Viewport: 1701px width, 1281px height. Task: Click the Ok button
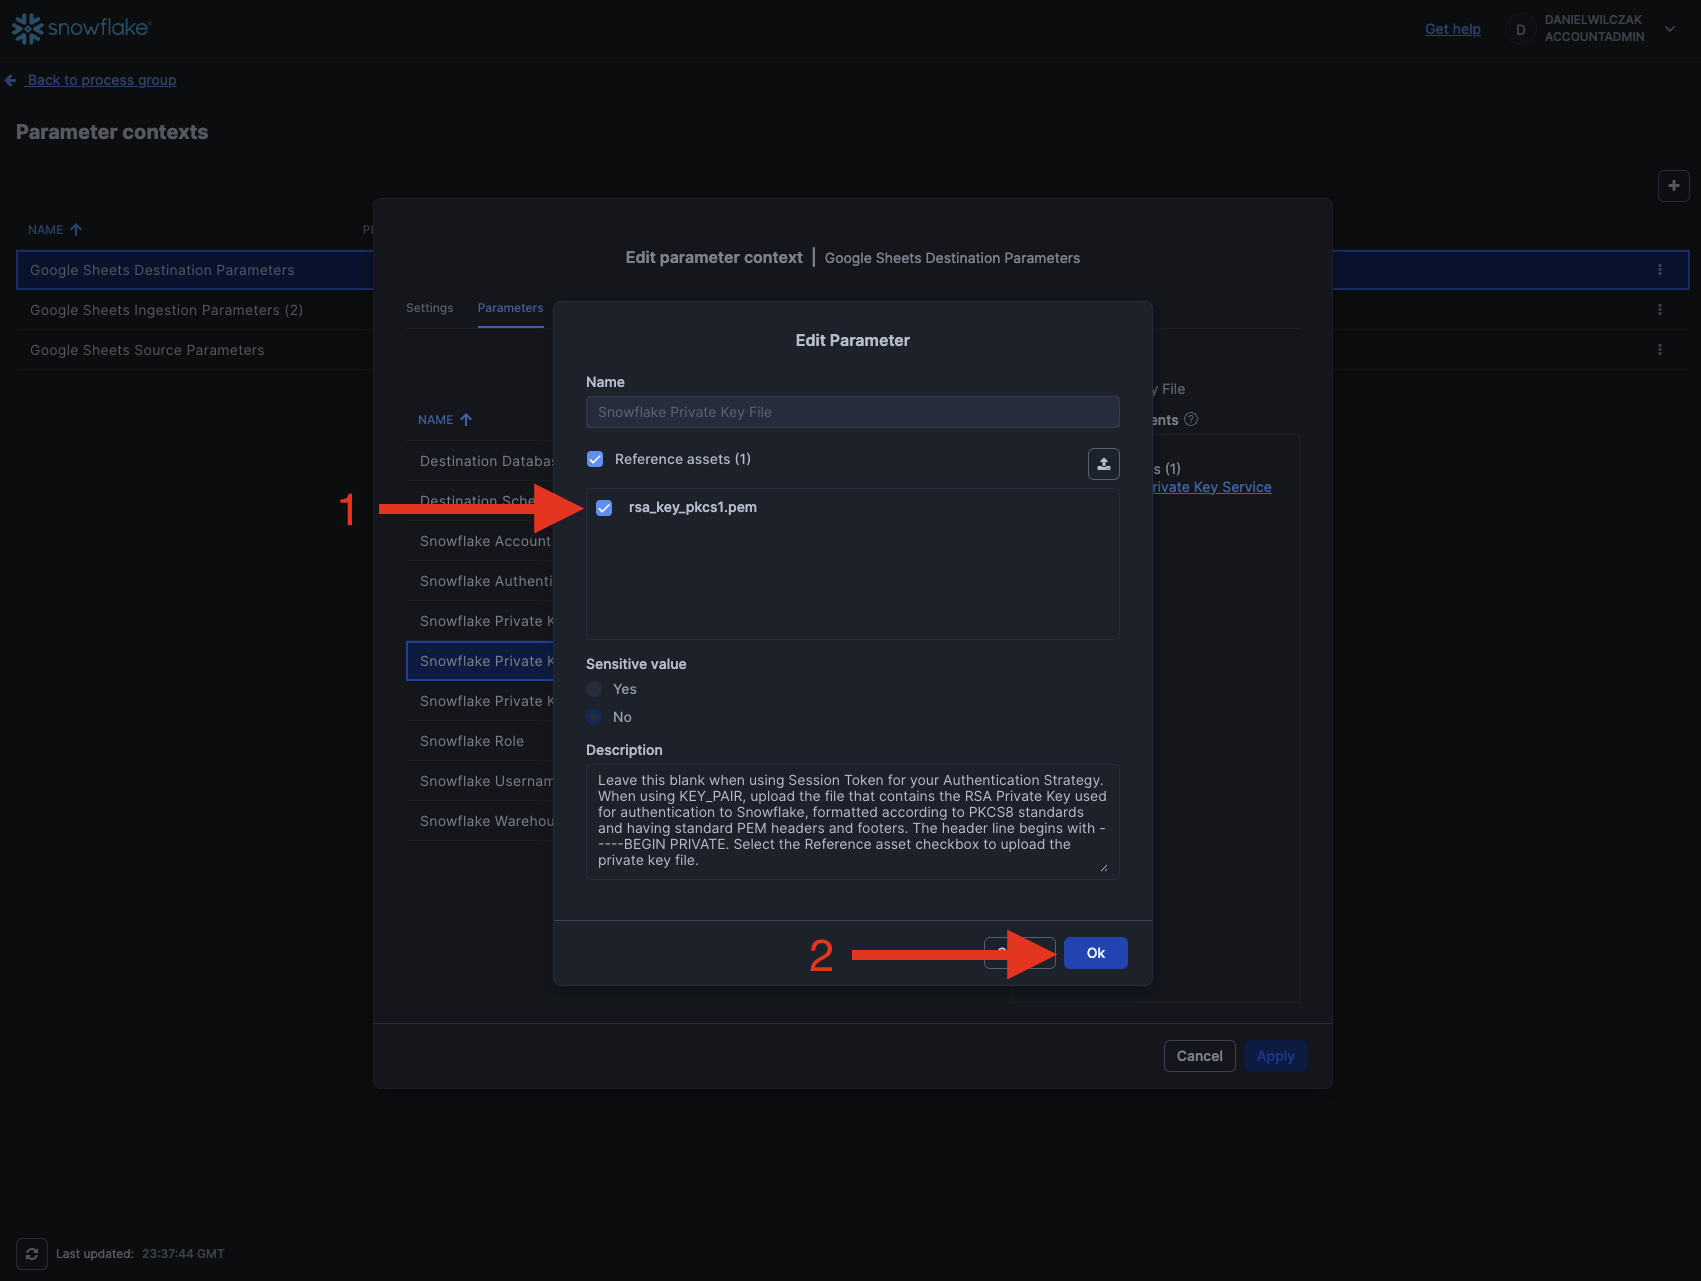click(1095, 953)
